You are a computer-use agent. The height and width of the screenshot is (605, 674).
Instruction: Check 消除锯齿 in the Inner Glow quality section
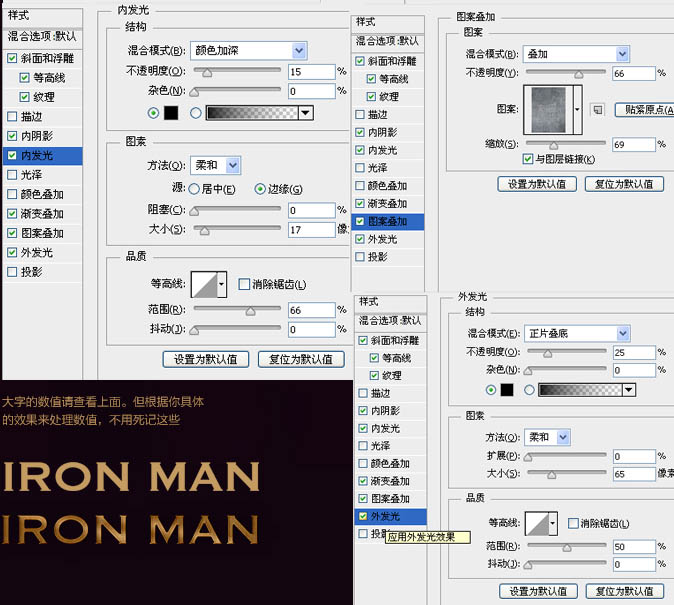[x=244, y=284]
